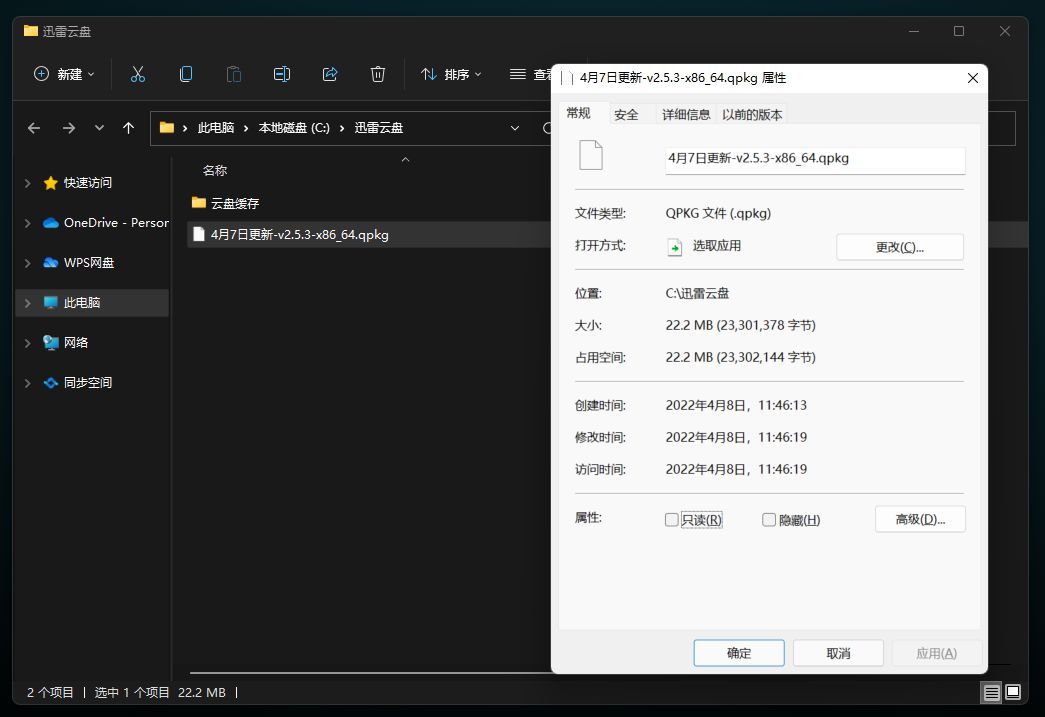
Task: Switch to the 常规 tab
Action: click(578, 113)
